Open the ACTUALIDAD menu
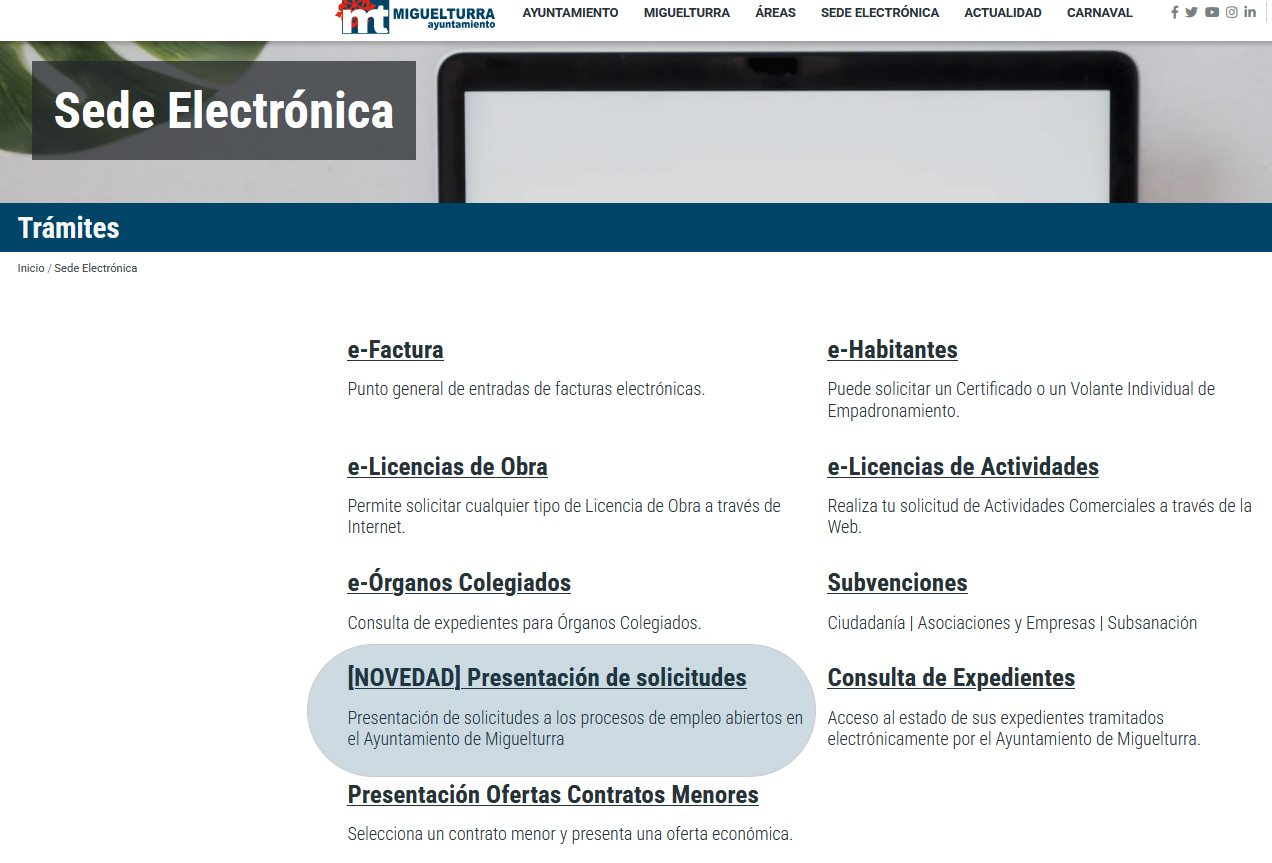 pyautogui.click(x=1003, y=13)
